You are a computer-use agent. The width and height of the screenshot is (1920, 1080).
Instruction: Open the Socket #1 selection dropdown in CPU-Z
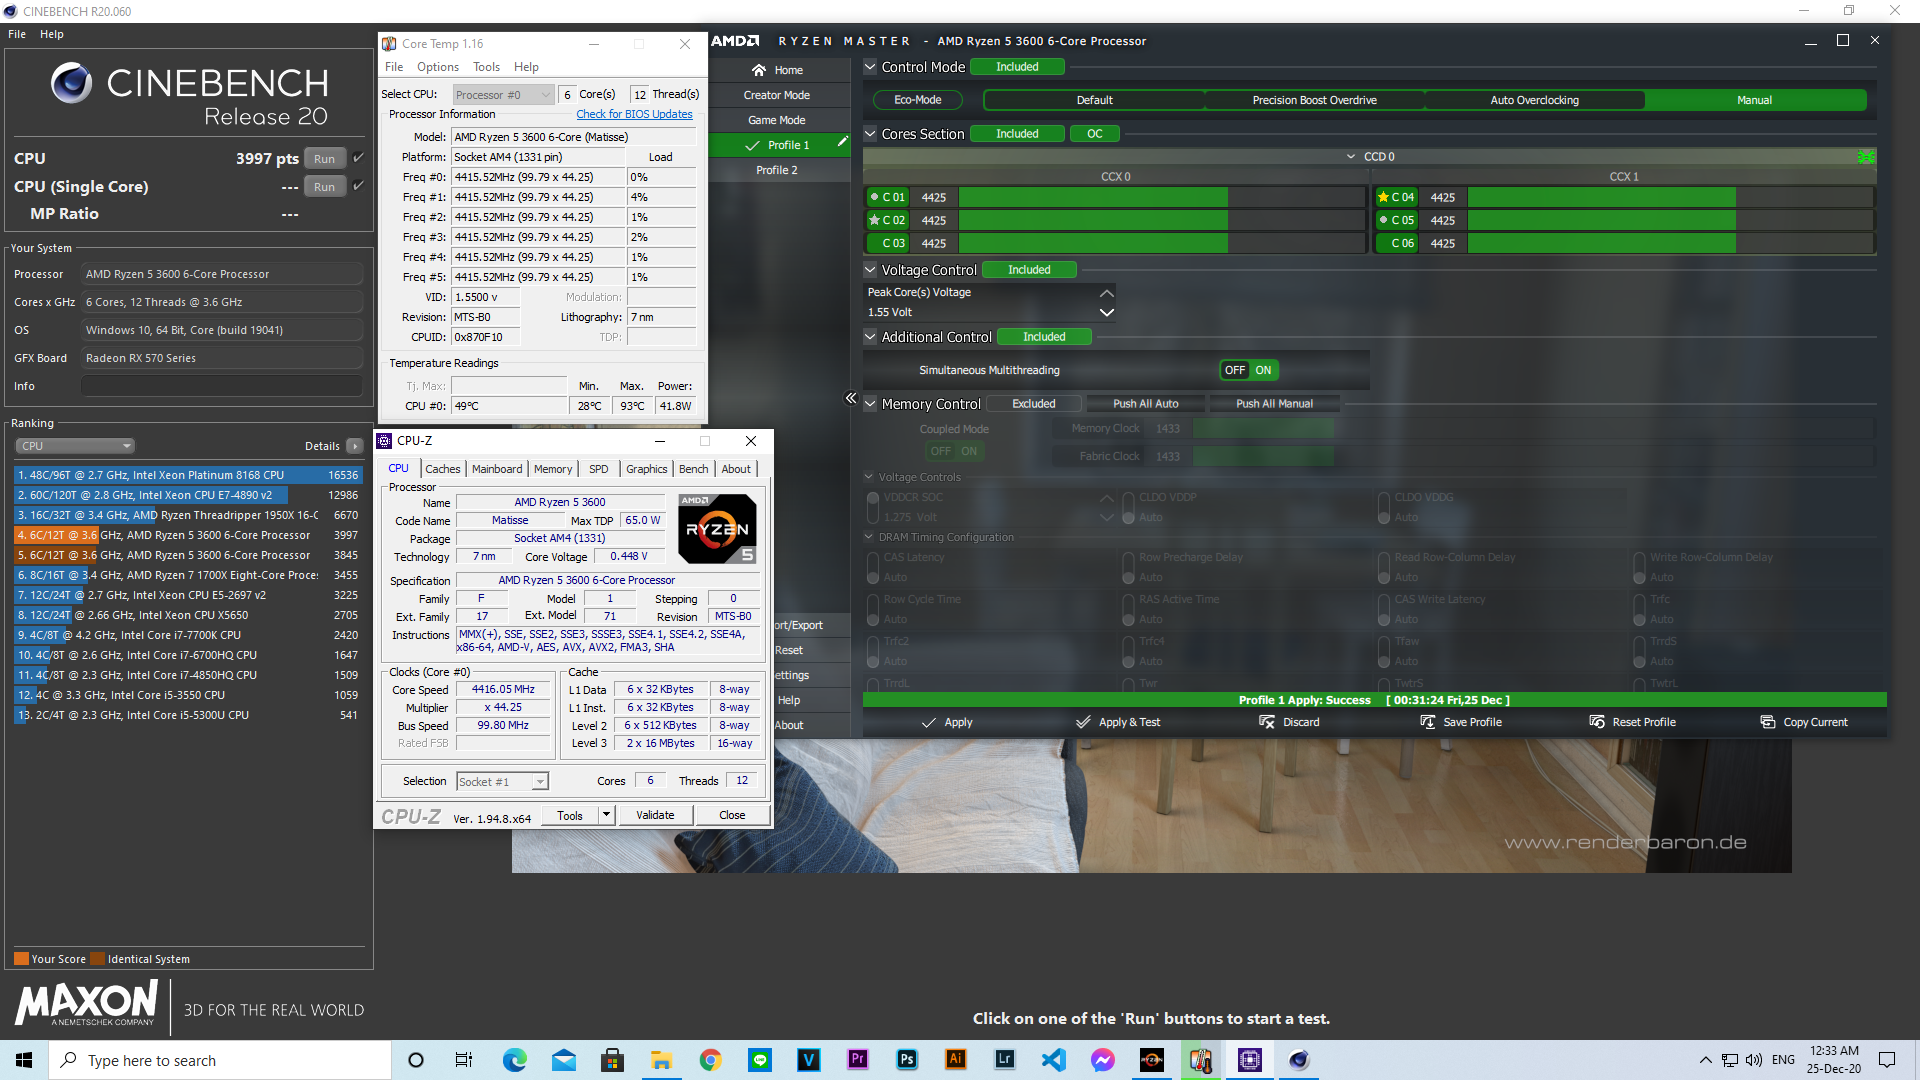pyautogui.click(x=502, y=782)
